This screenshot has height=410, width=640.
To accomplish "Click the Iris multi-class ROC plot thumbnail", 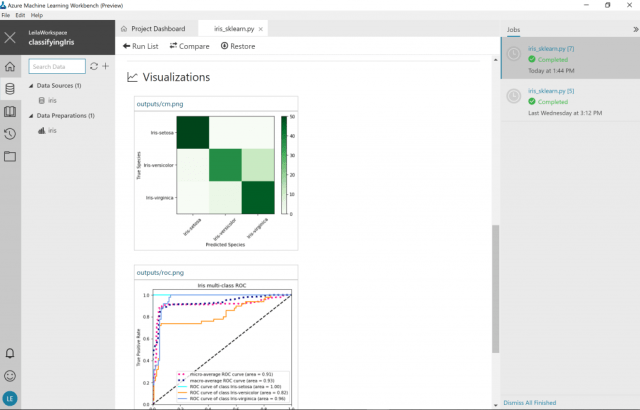I will coord(216,345).
